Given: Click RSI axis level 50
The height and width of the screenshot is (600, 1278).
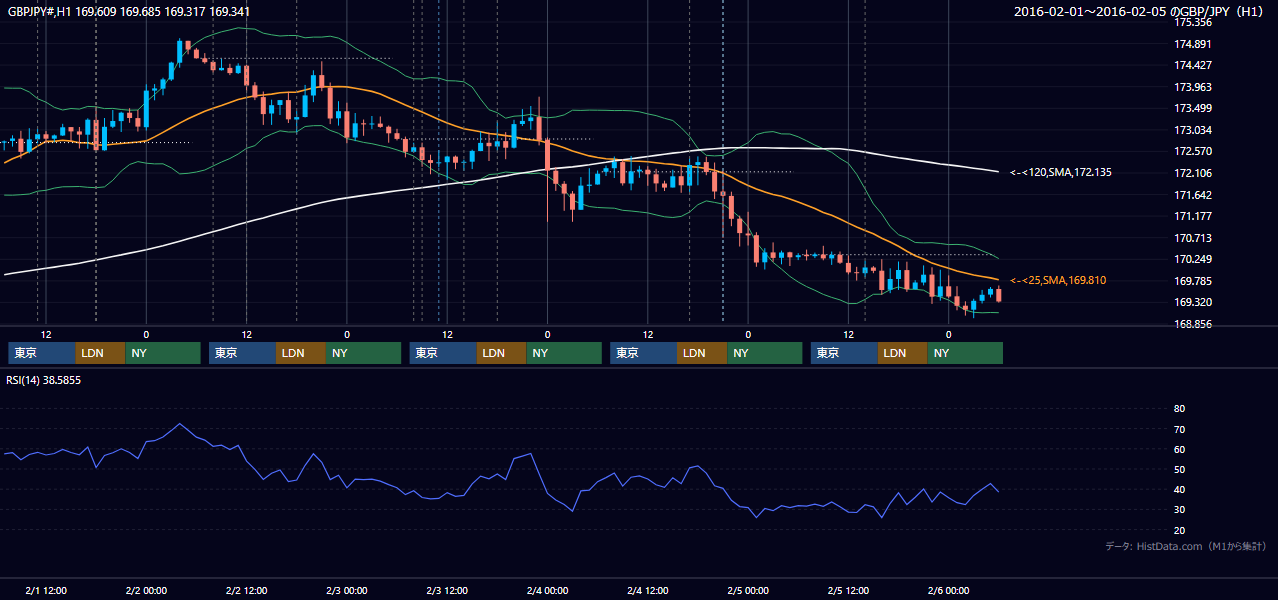Looking at the screenshot, I should point(1179,470).
